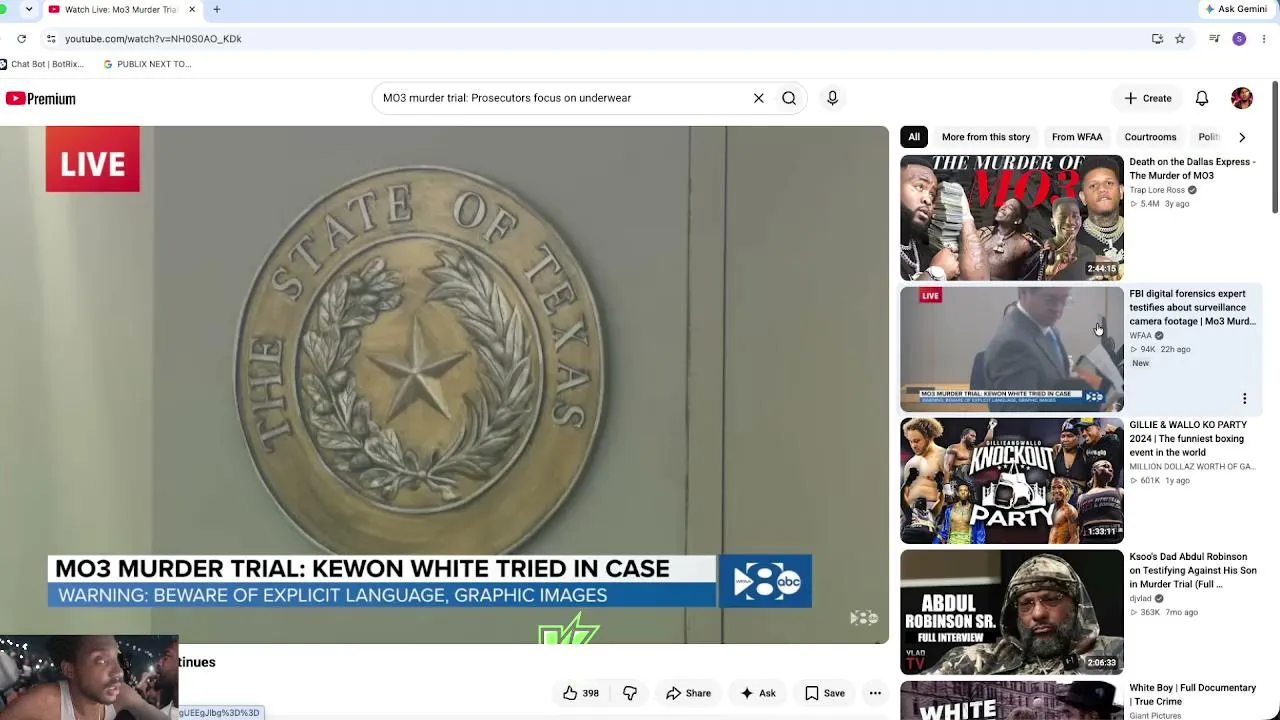Visit MILLION DOLLAZ WORTH OF GA... channel
The width and height of the screenshot is (1280, 720).
coord(1192,467)
